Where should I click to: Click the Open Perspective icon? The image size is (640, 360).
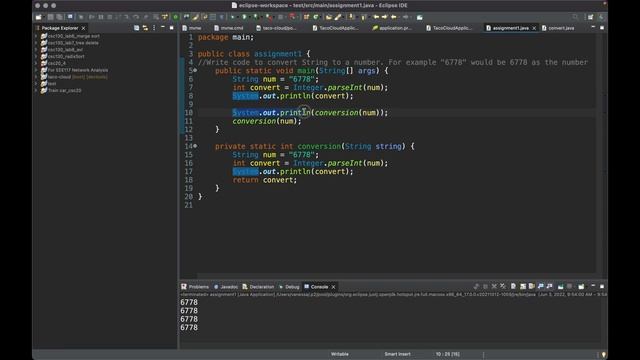pos(591,17)
